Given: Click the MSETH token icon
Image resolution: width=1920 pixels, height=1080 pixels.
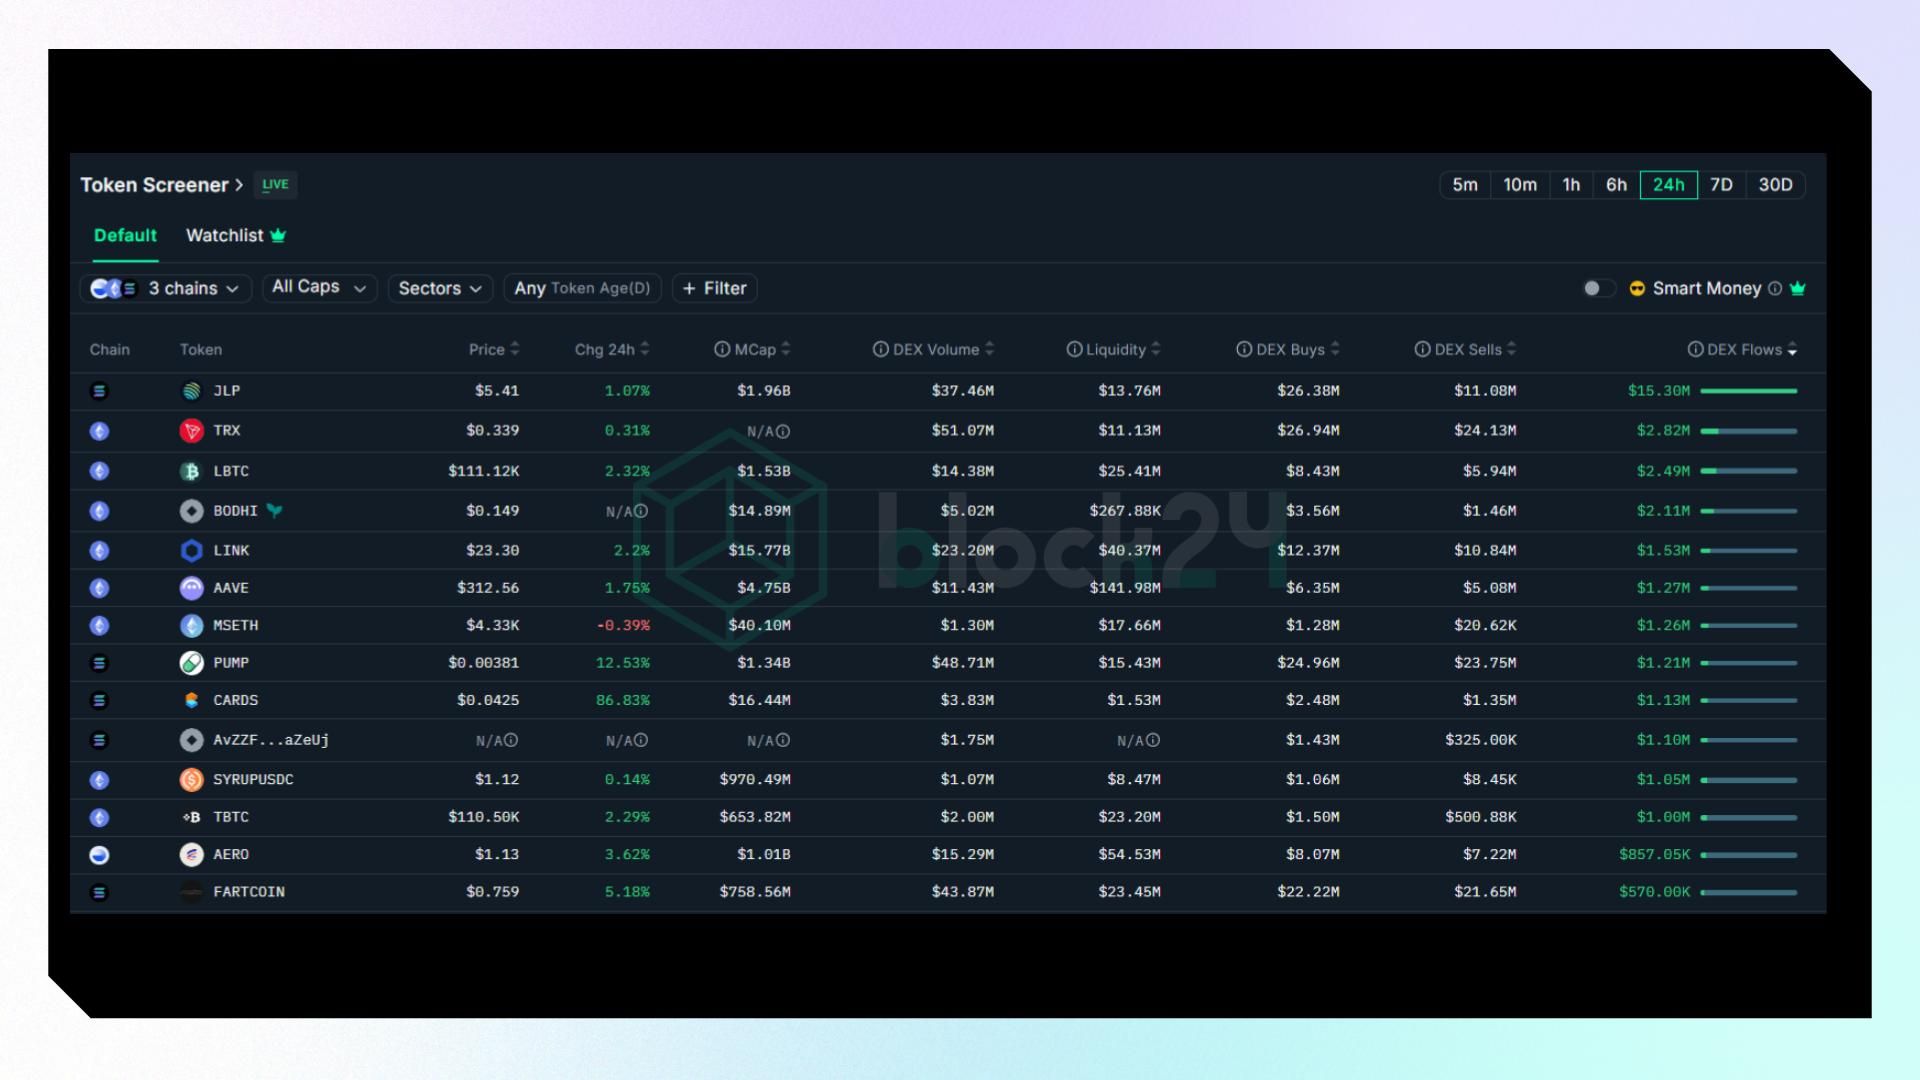Looking at the screenshot, I should [x=191, y=626].
